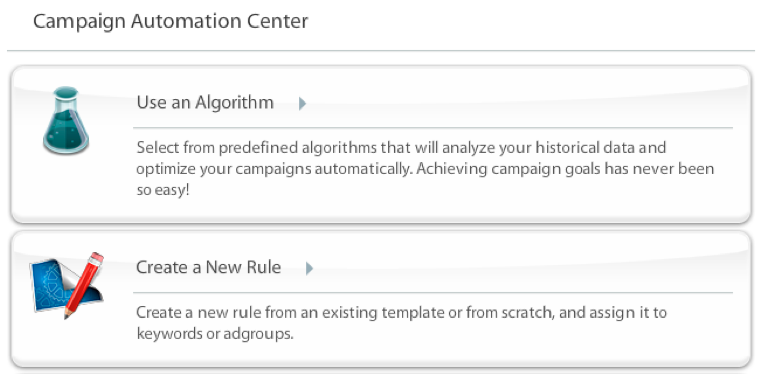Image resolution: width=762 pixels, height=374 pixels.
Task: Click the red pencil on the rule icon
Action: [x=84, y=285]
